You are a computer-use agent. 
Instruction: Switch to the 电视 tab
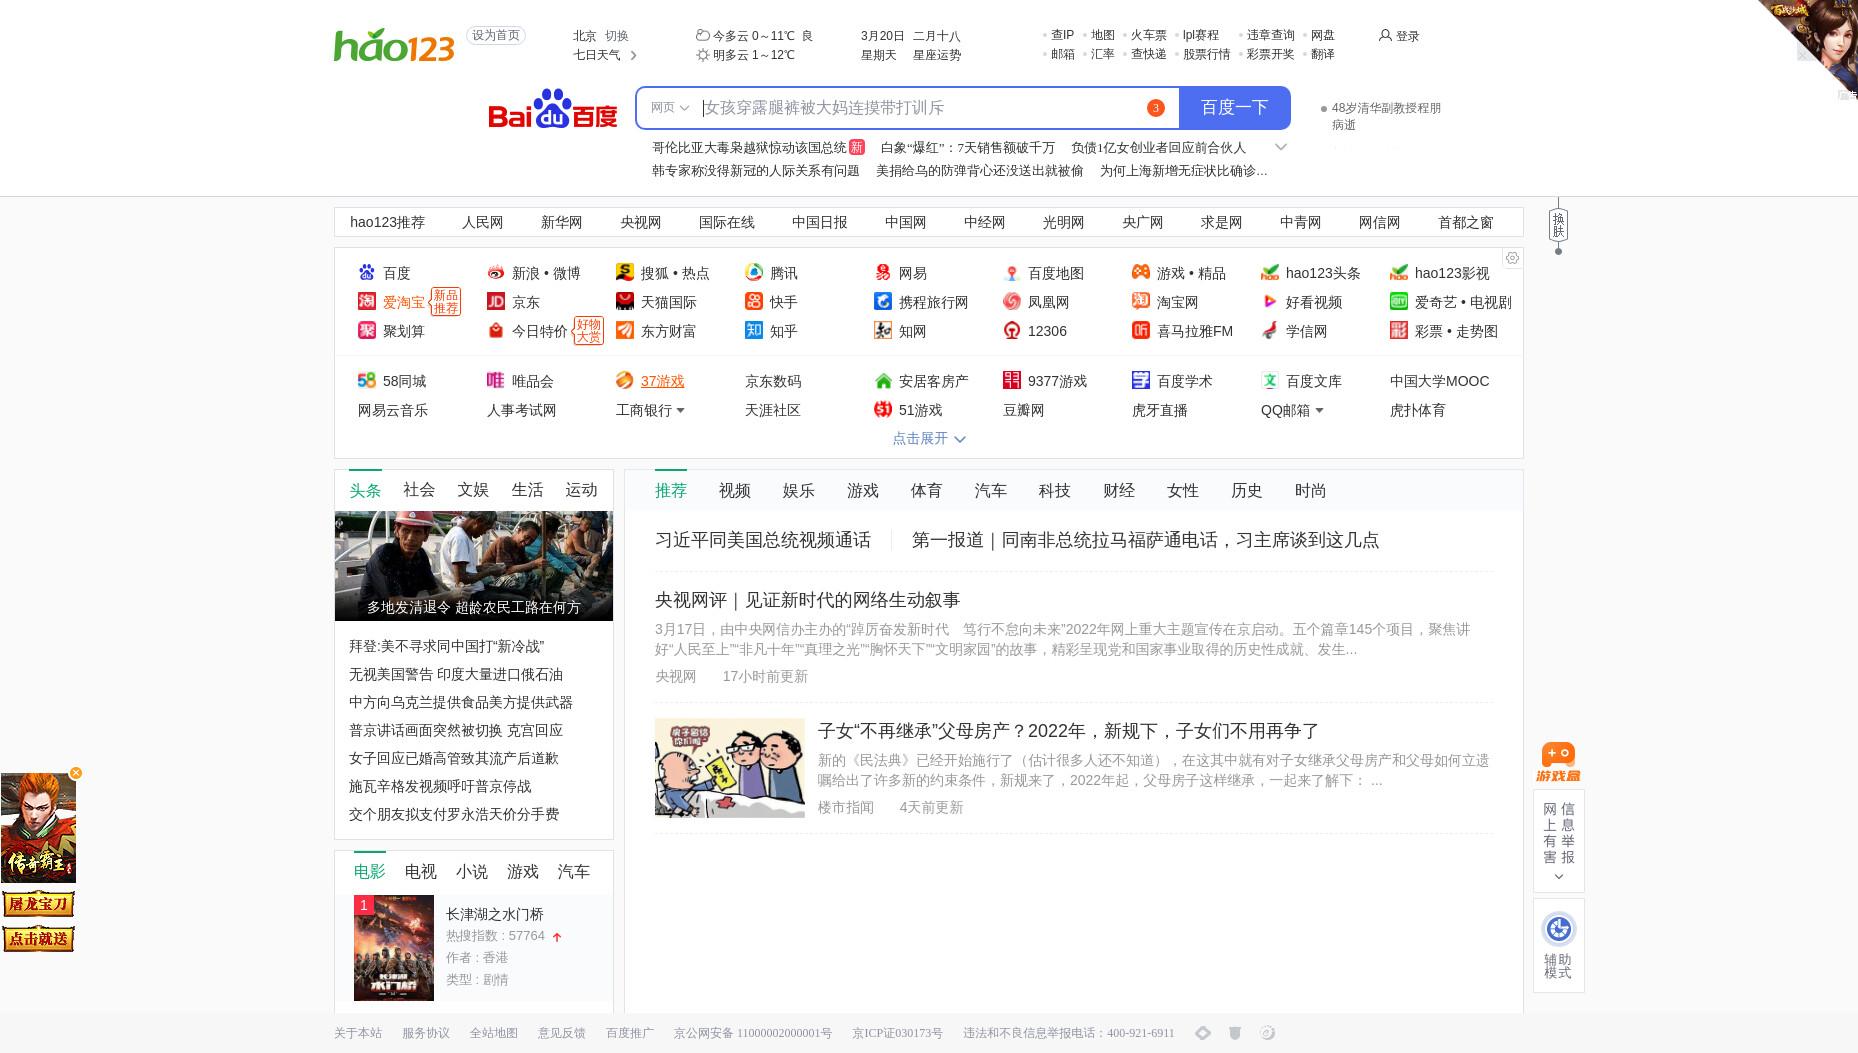(x=420, y=871)
